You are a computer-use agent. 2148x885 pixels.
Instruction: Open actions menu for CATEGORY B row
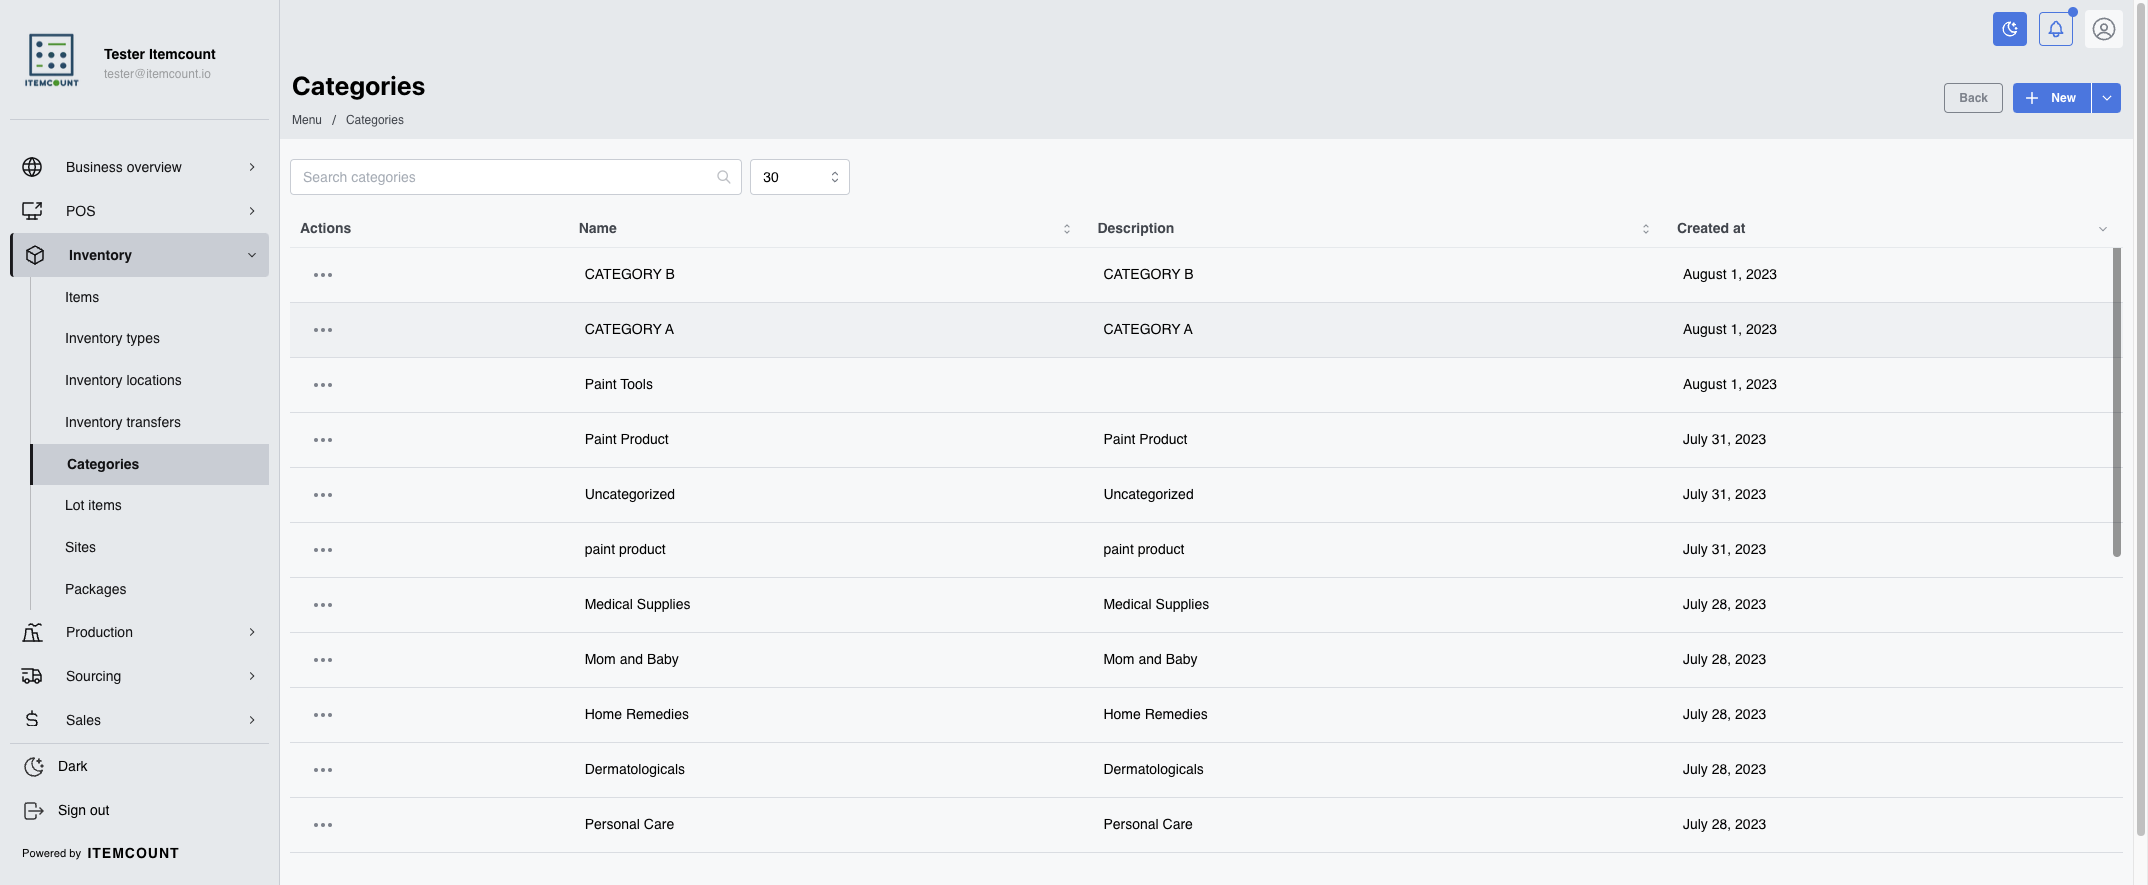[x=323, y=275]
